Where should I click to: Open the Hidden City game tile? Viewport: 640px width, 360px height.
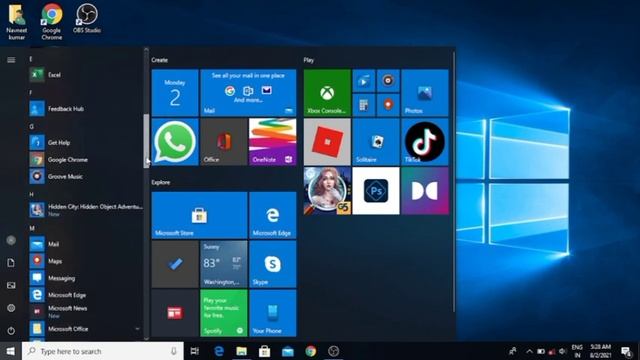[x=327, y=191]
